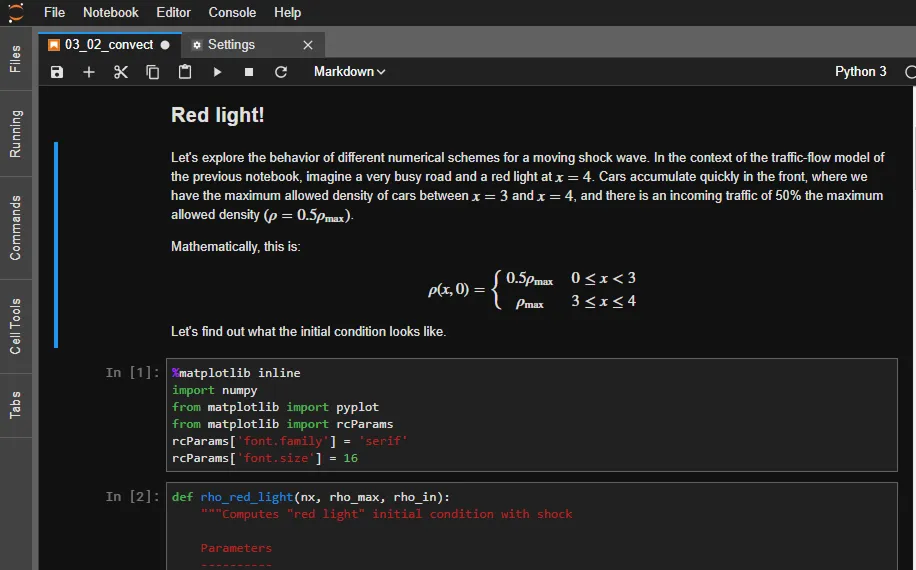Open the Notebook menu
Image resolution: width=916 pixels, height=570 pixels.
pos(111,13)
